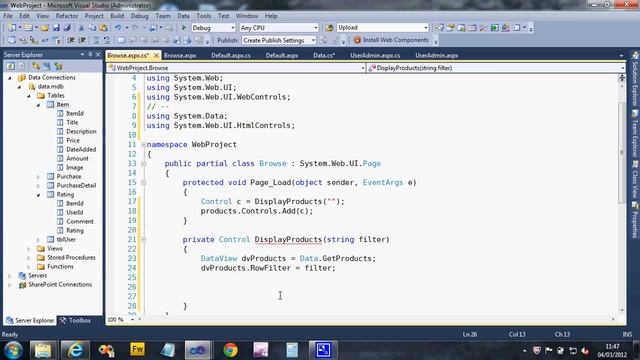This screenshot has height=360, width=640.
Task: Click the Uncomment selected lines icon
Action: [x=107, y=40]
